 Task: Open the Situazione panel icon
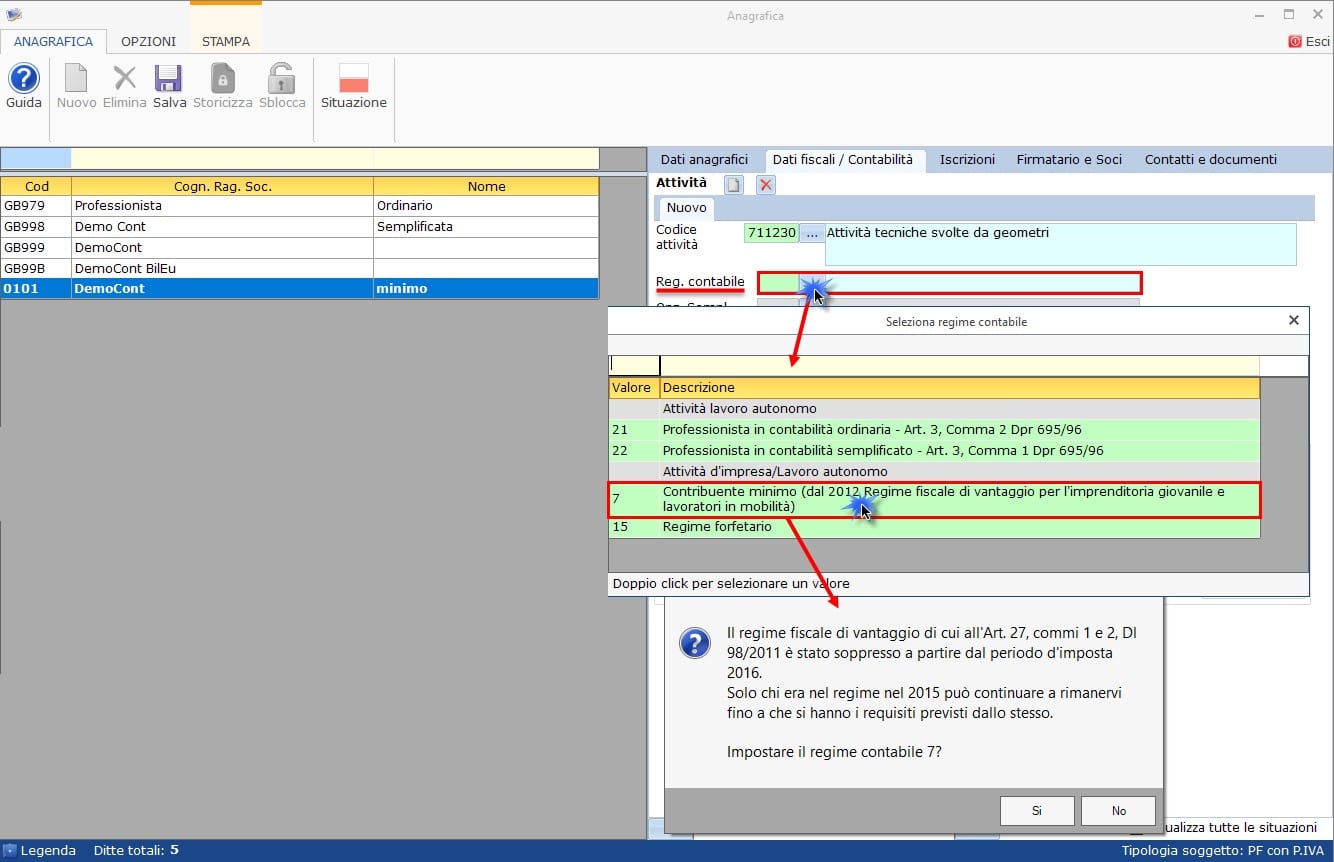coord(353,79)
